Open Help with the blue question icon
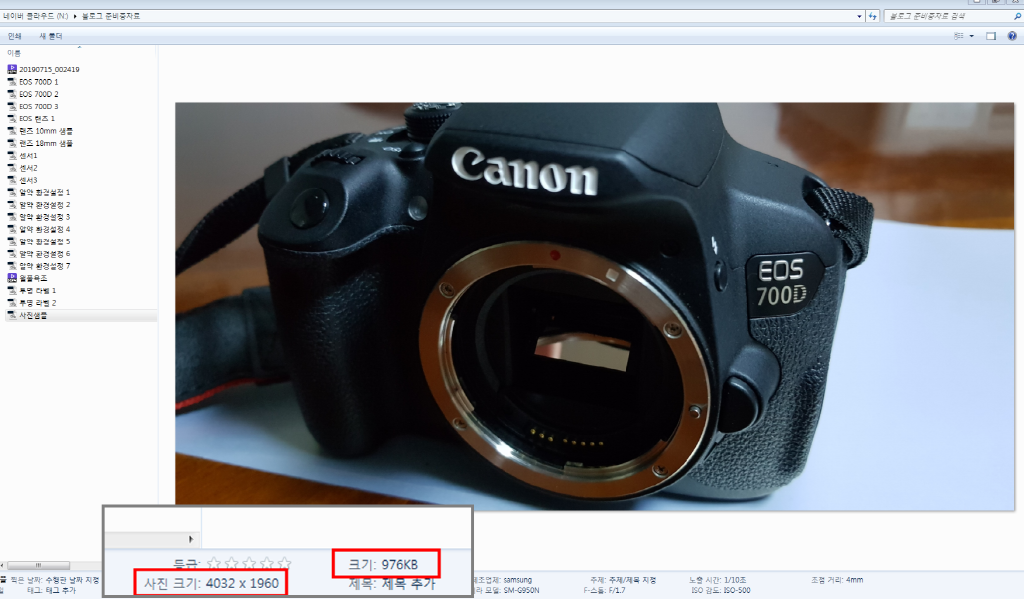1024x599 pixels. coord(1012,36)
